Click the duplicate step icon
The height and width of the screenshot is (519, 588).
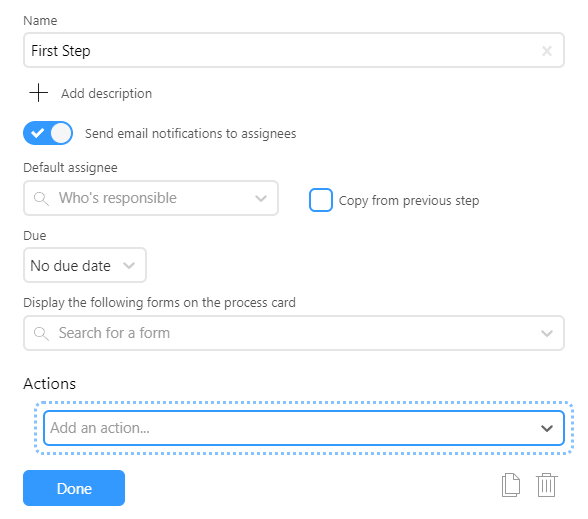click(x=511, y=485)
